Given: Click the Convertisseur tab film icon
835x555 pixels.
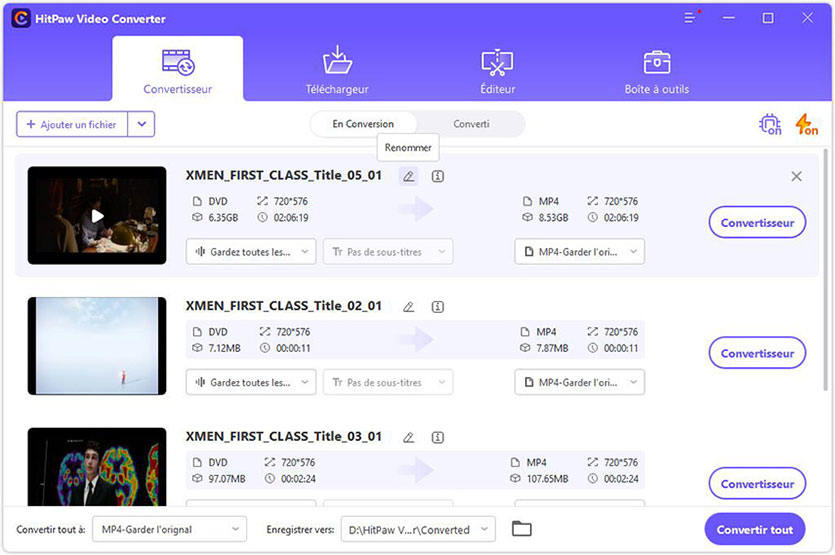Looking at the screenshot, I should (178, 62).
